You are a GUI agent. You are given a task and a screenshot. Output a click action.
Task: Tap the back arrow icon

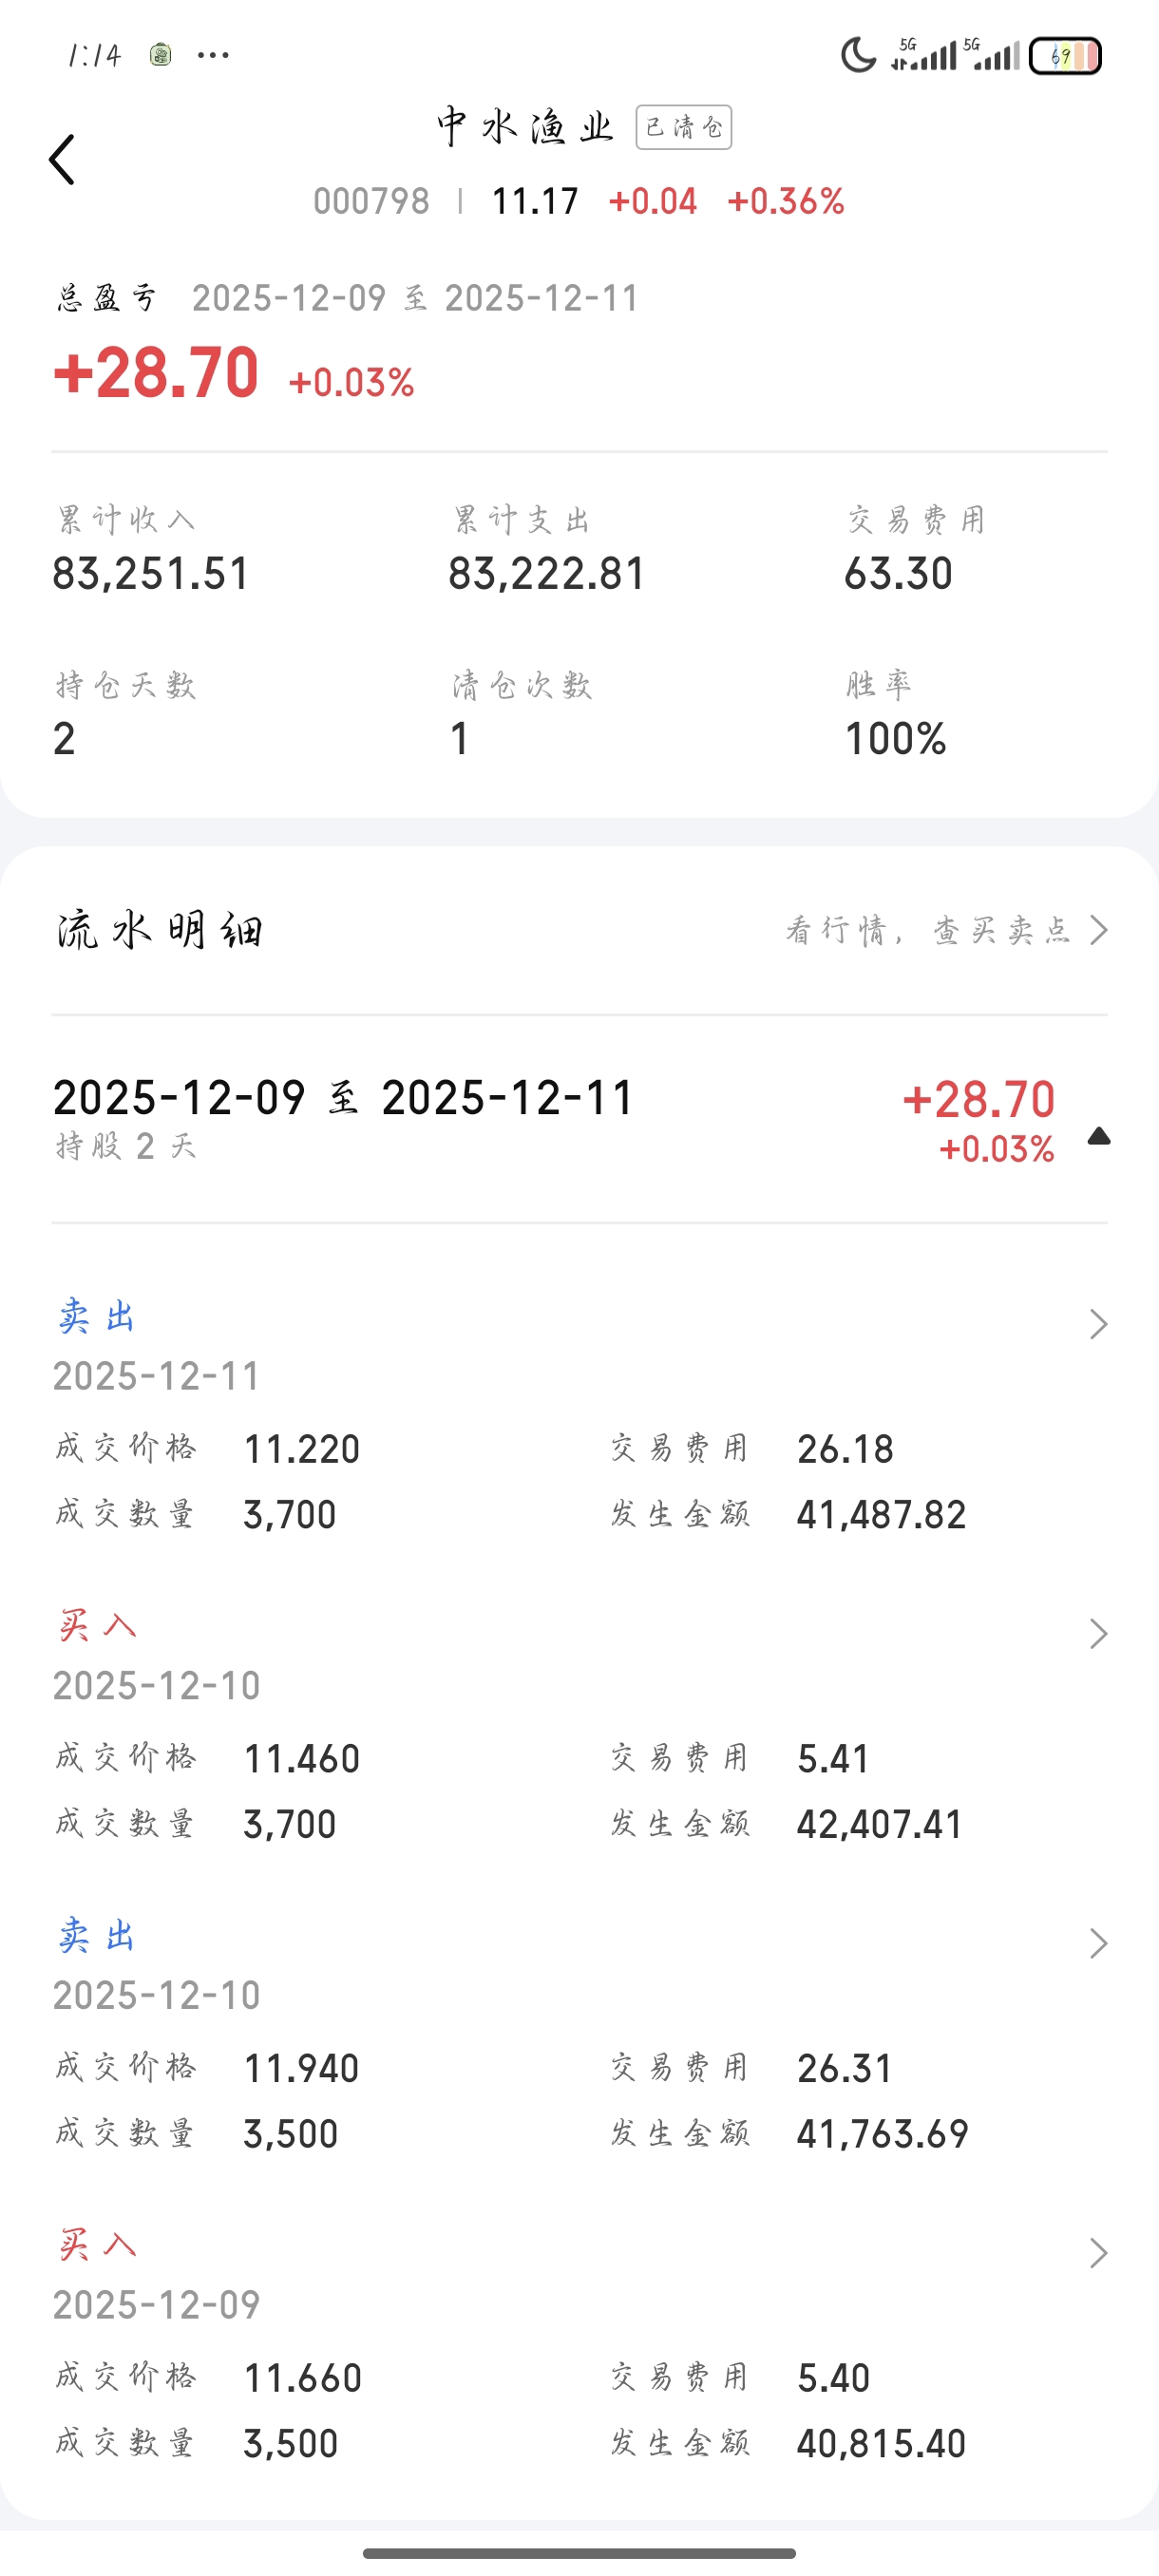(62, 160)
